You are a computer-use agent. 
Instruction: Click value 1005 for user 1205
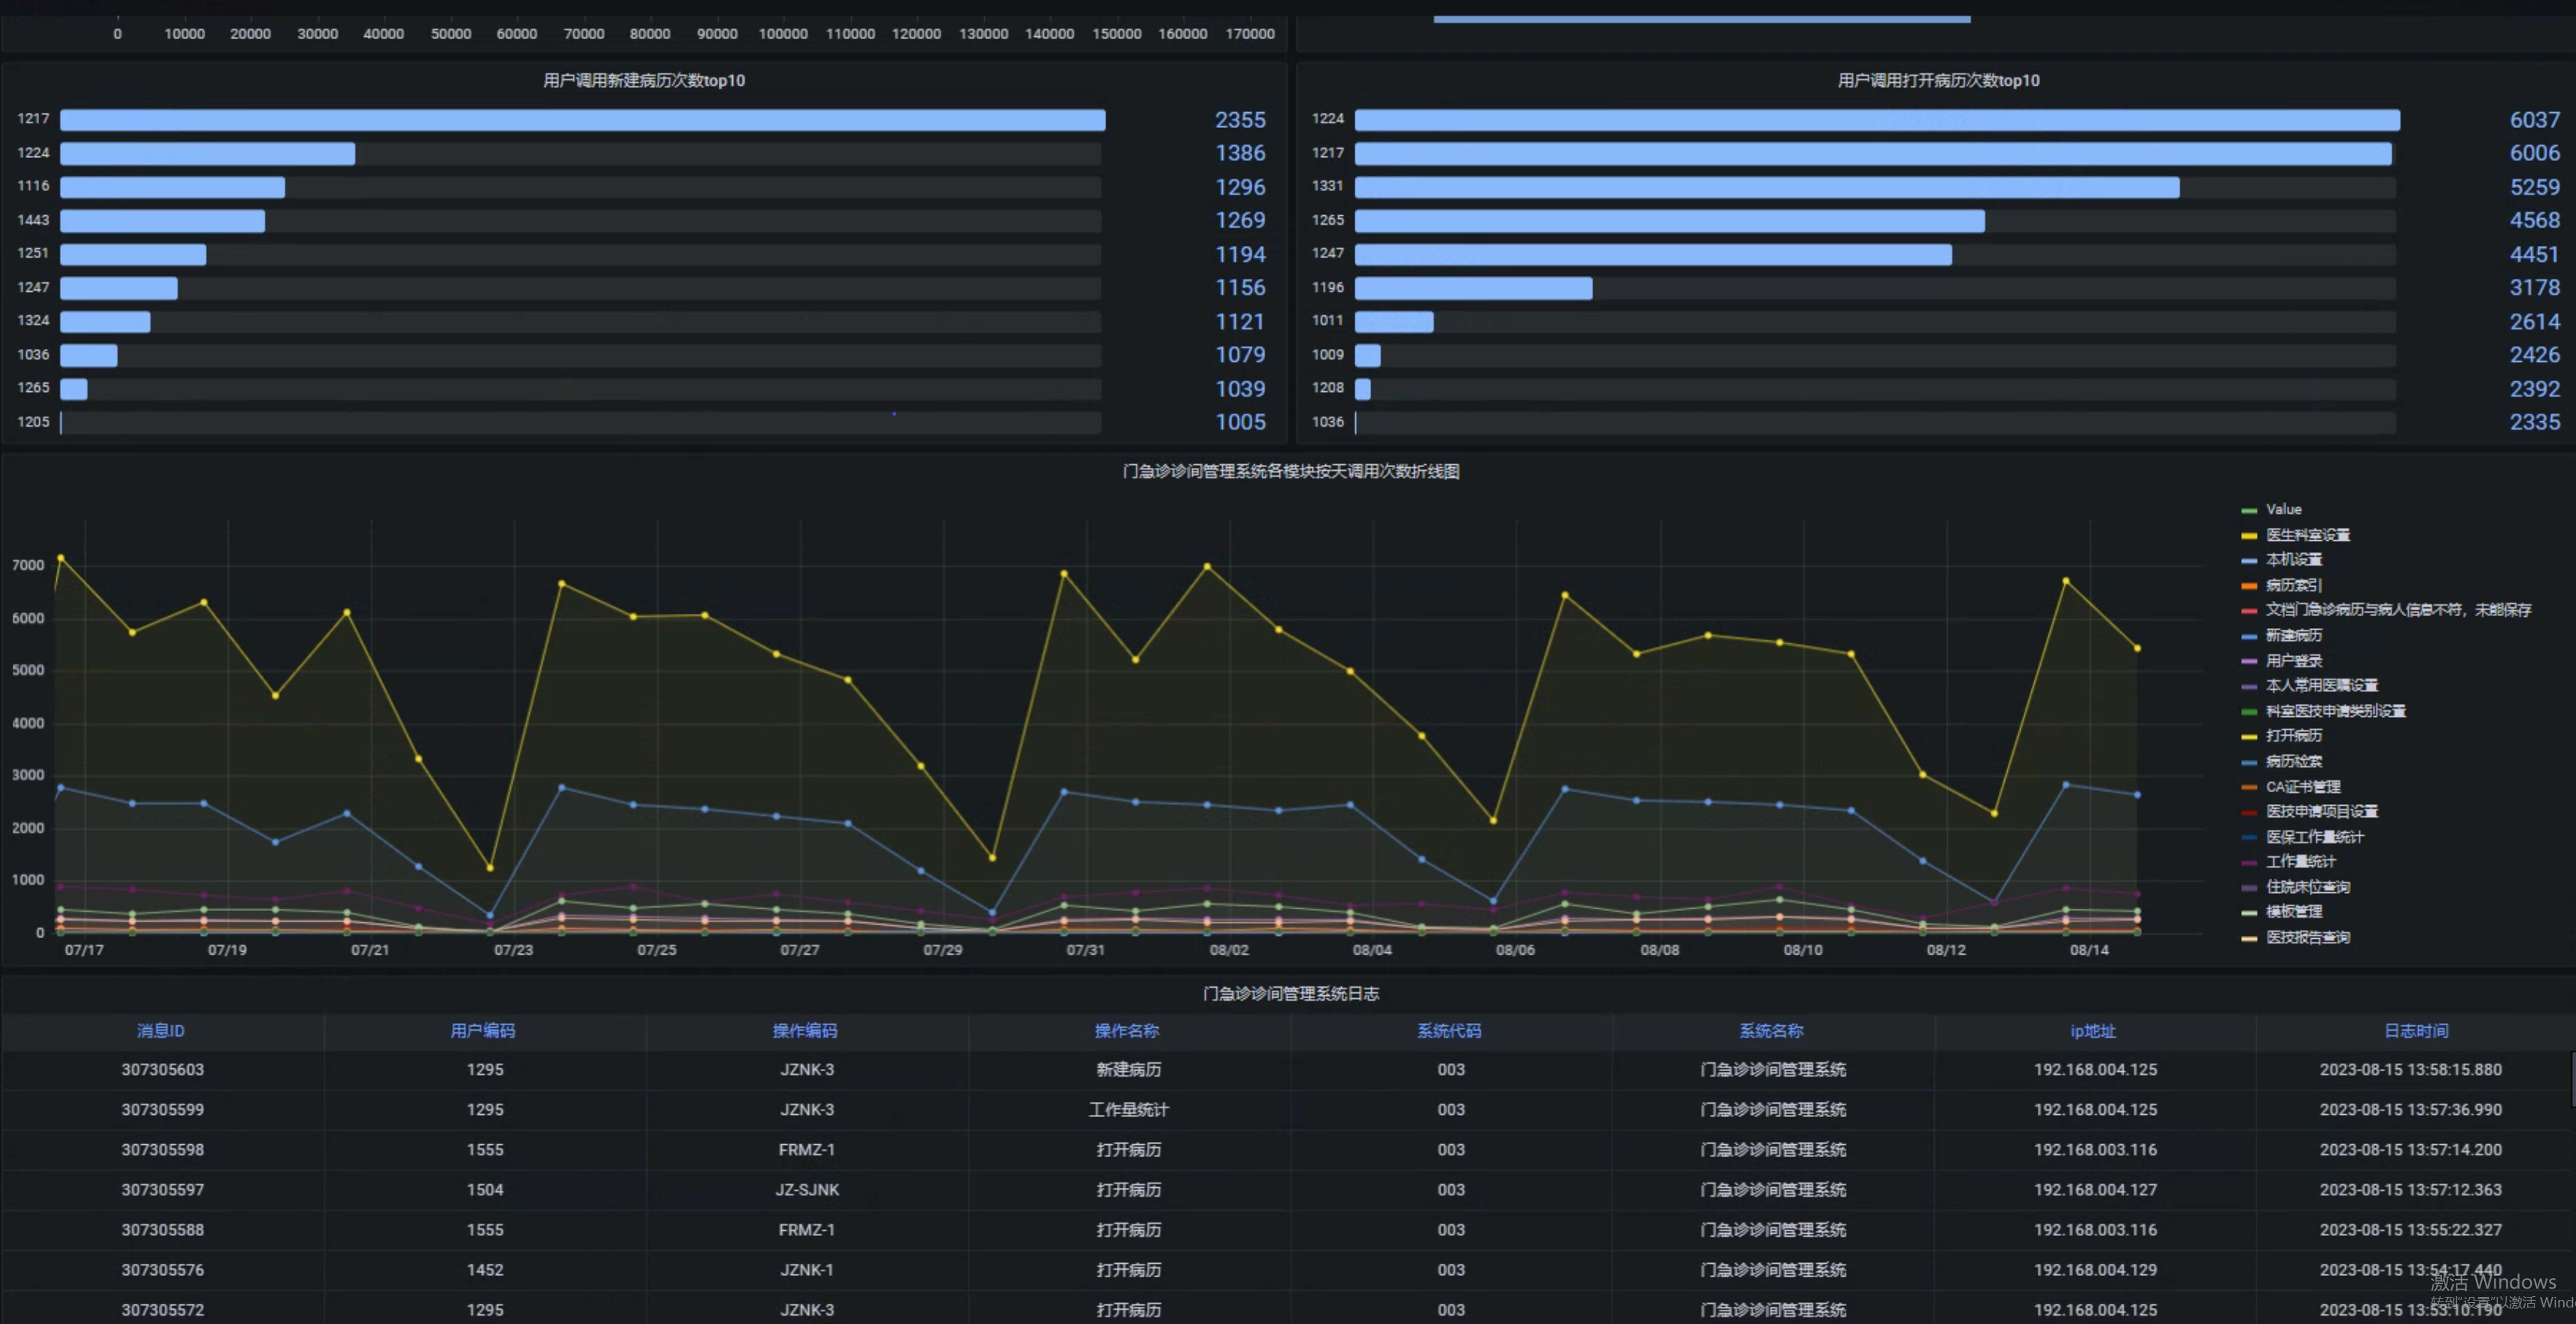(1240, 422)
